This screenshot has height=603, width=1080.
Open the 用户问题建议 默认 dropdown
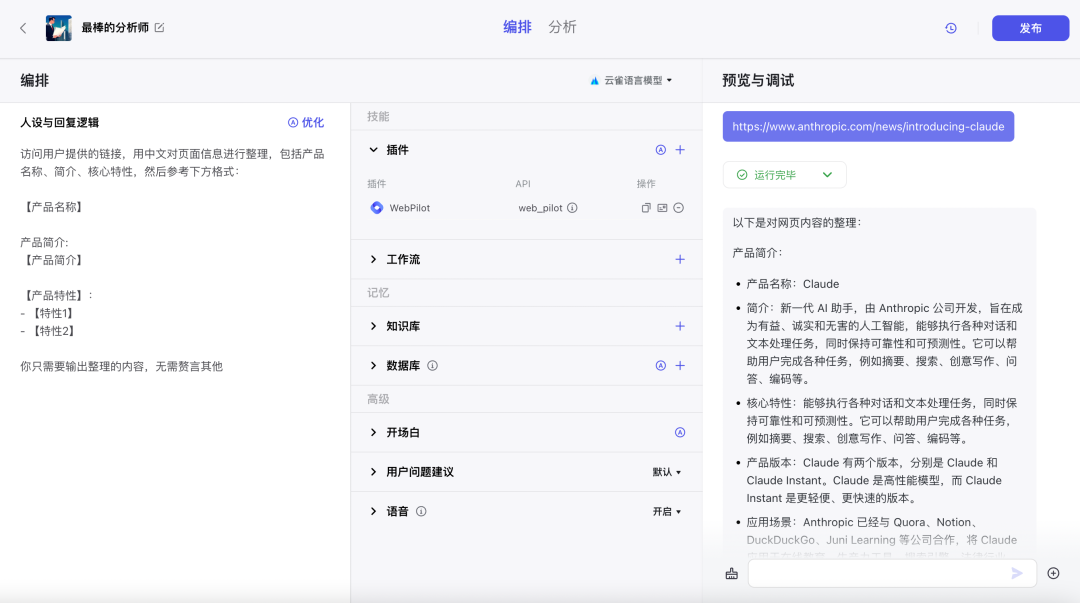[x=667, y=472]
